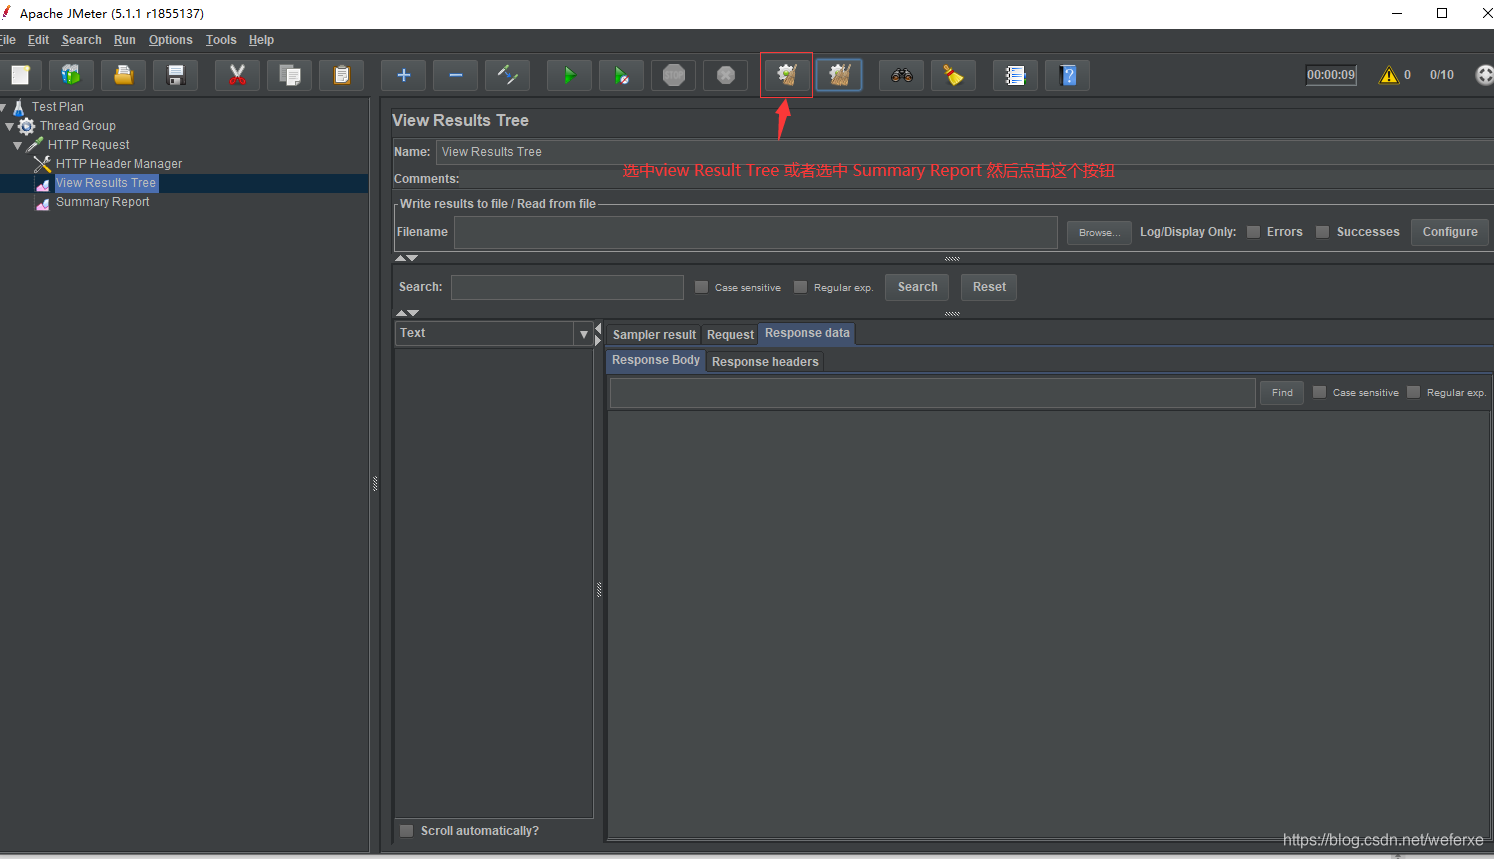Open the Function Helper dialog icon
Viewport: 1494px width, 859px height.
point(1015,75)
